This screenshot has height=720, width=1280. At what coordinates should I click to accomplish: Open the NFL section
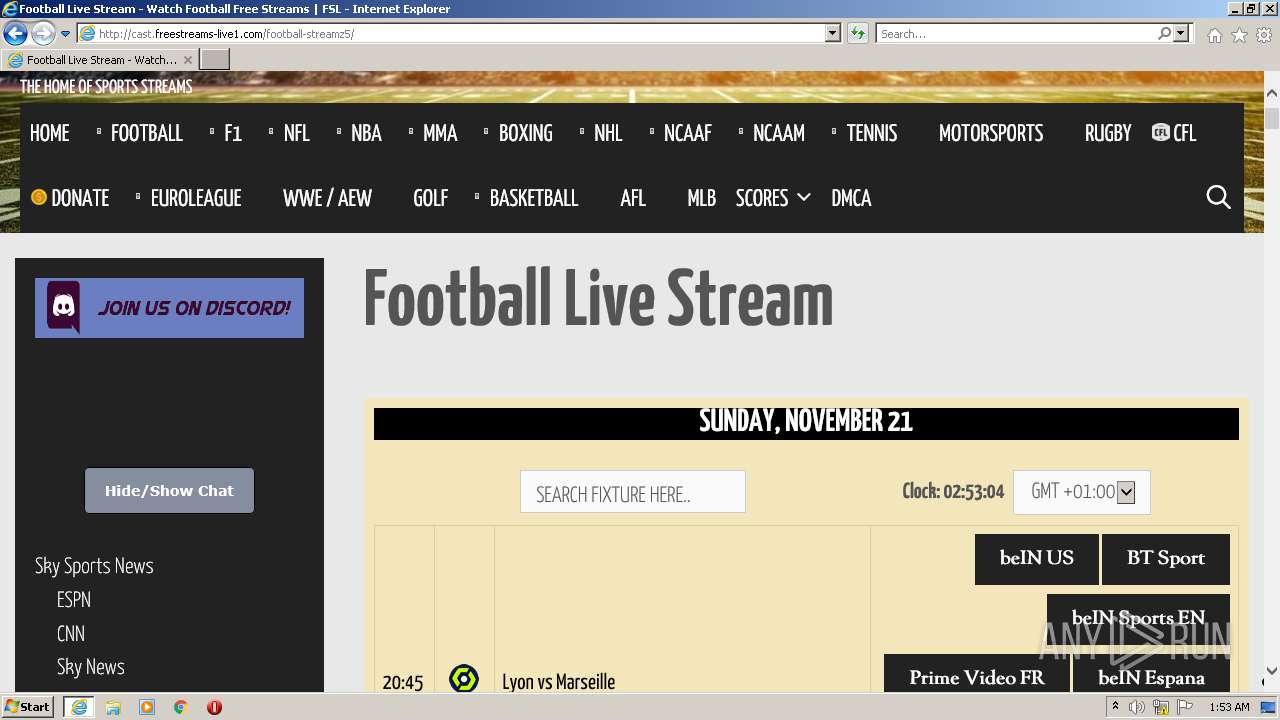(x=297, y=133)
